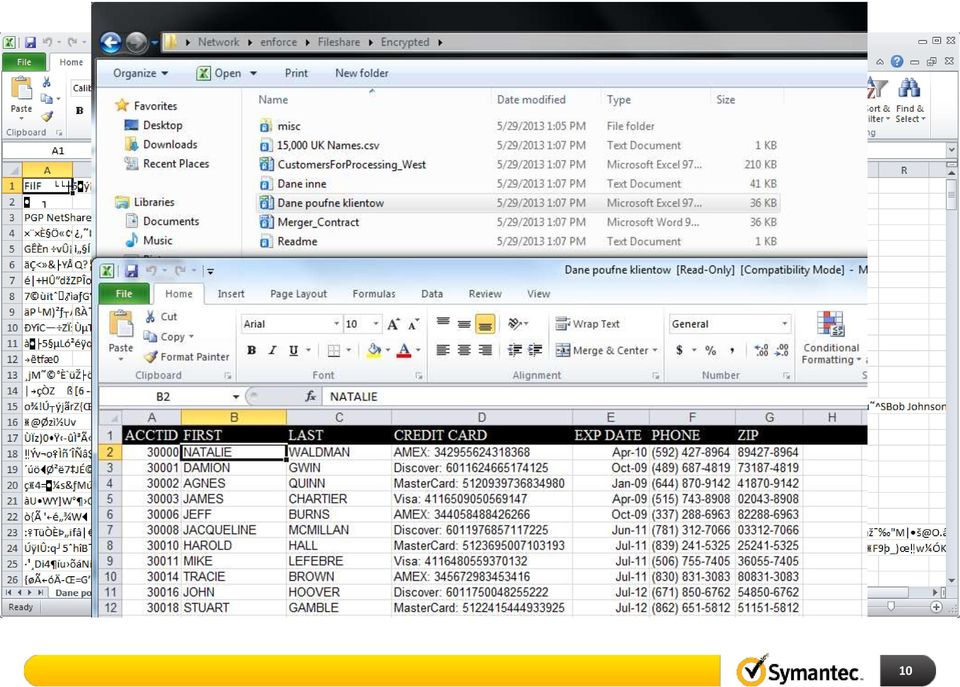Click the Accounting dollar format icon

coord(679,350)
